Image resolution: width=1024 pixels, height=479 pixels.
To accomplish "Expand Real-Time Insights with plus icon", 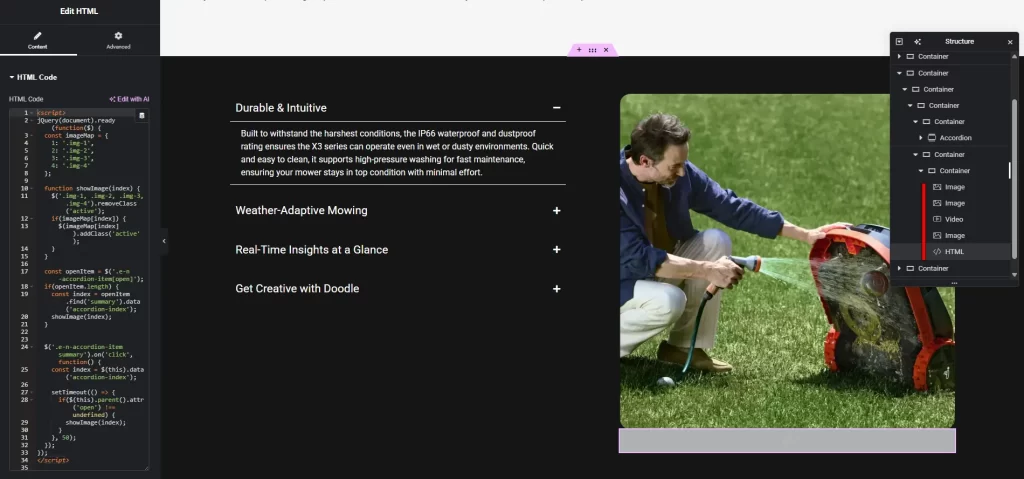I will [556, 250].
